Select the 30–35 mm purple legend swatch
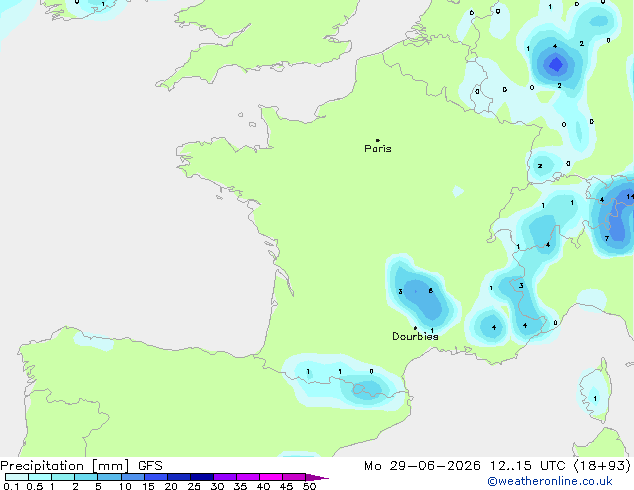 [224, 477]
